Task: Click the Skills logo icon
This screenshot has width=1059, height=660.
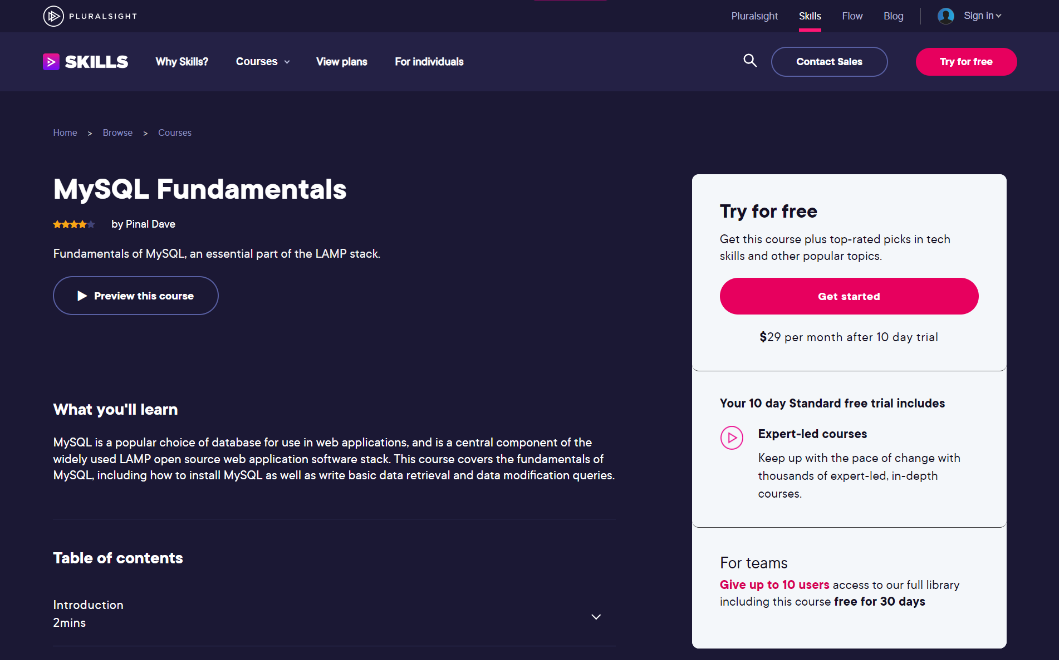Action: tap(51, 61)
